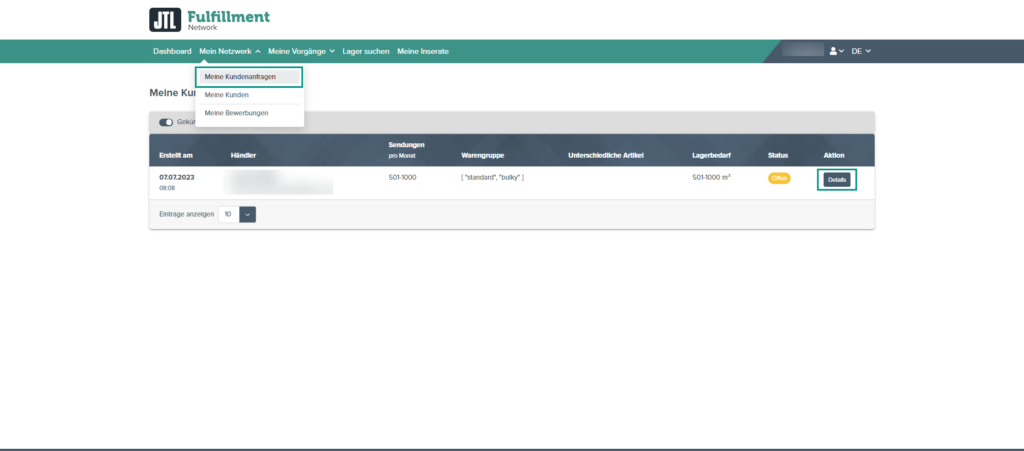Click the Details button for the request
The height and width of the screenshot is (451, 1024).
pyautogui.click(x=837, y=180)
